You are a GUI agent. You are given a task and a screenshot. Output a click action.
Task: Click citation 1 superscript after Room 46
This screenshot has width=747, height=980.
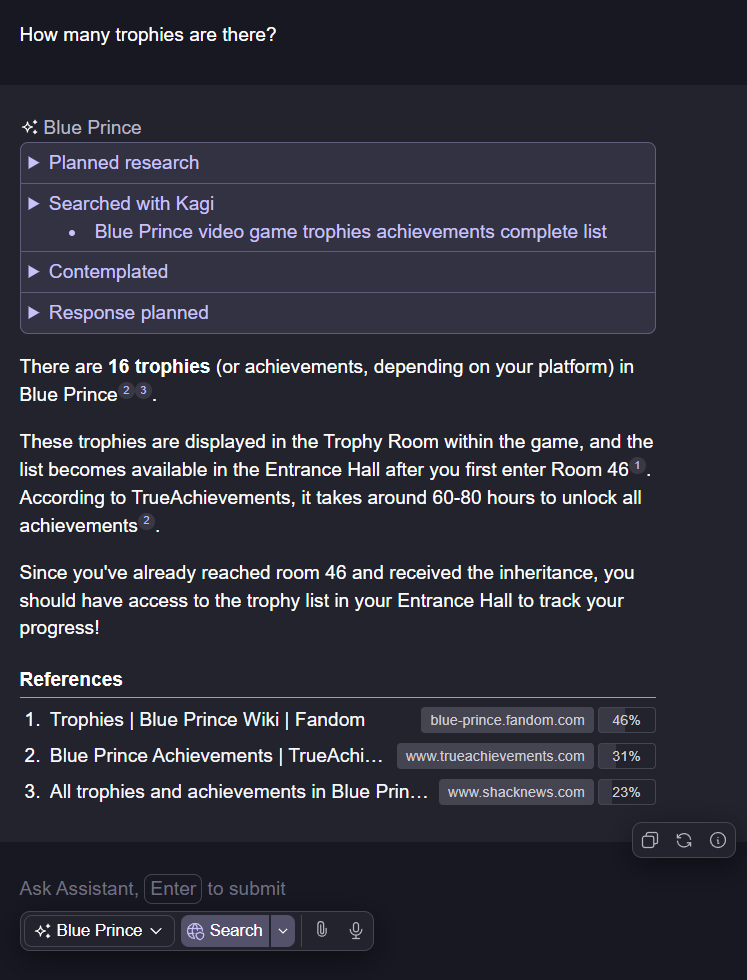coord(637,466)
